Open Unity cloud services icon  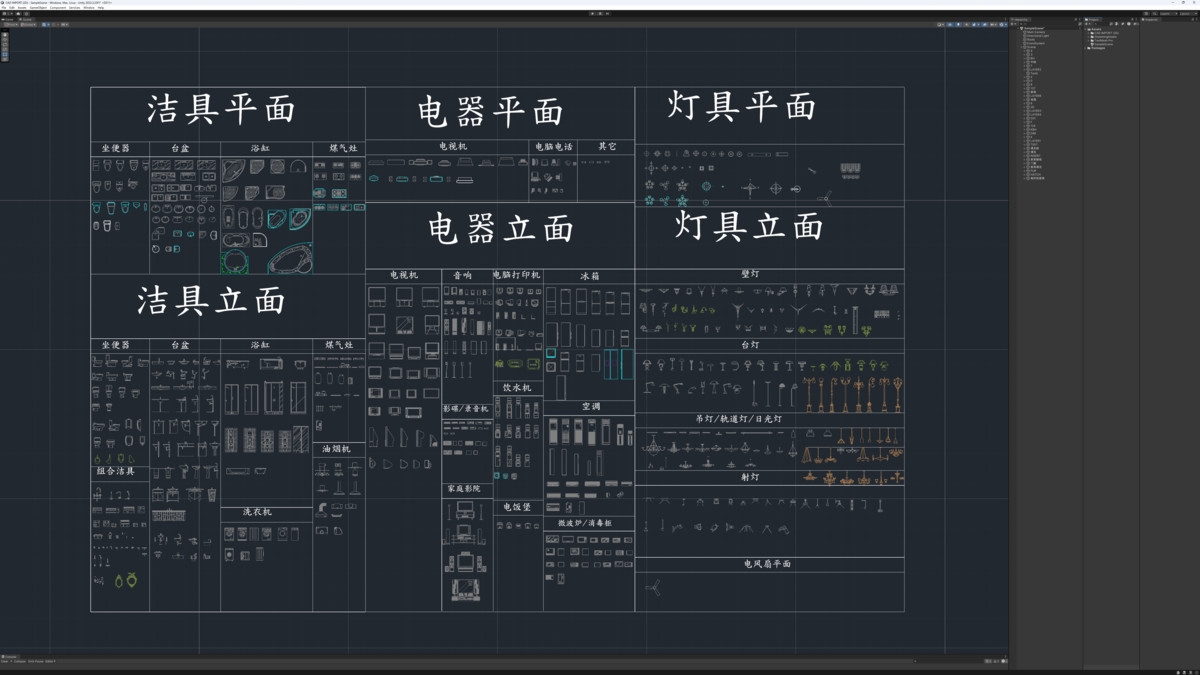click(x=18, y=13)
